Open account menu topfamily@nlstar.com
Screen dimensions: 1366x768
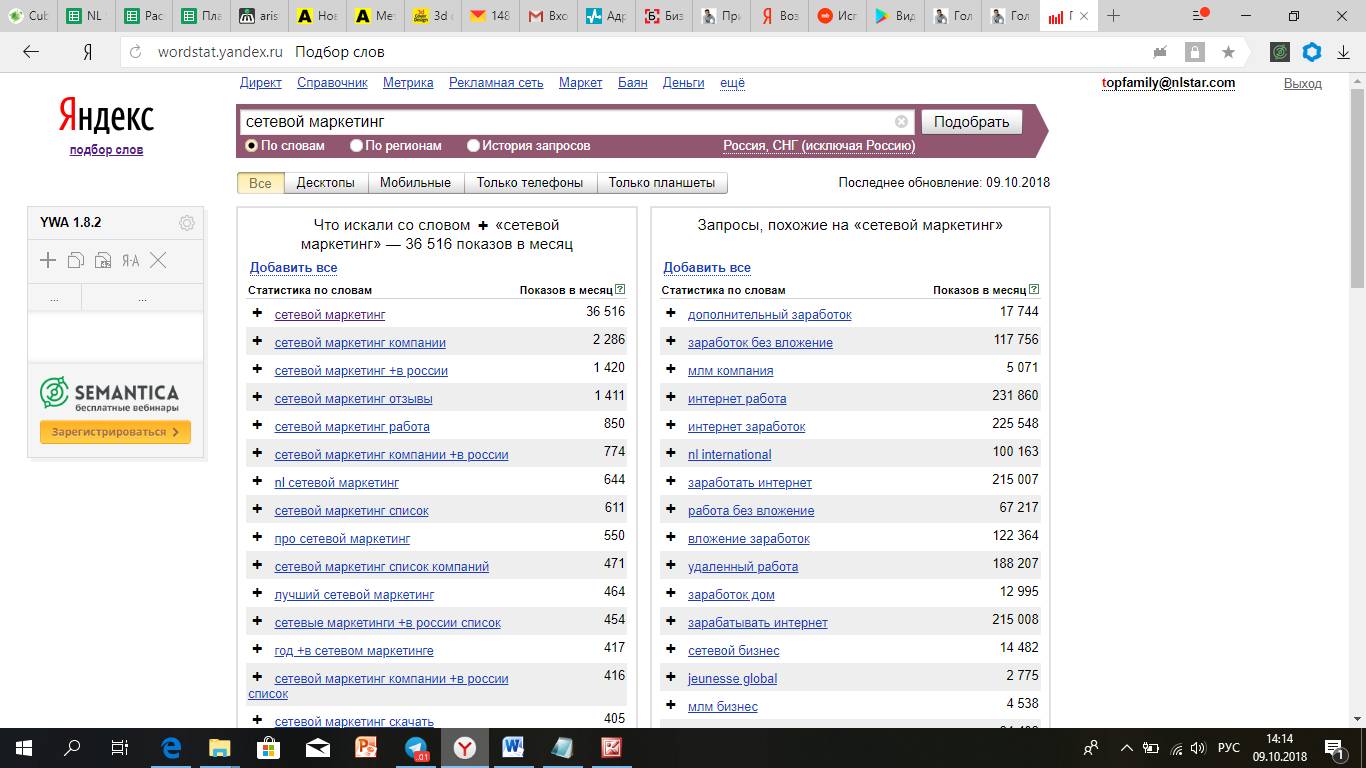tap(1167, 83)
